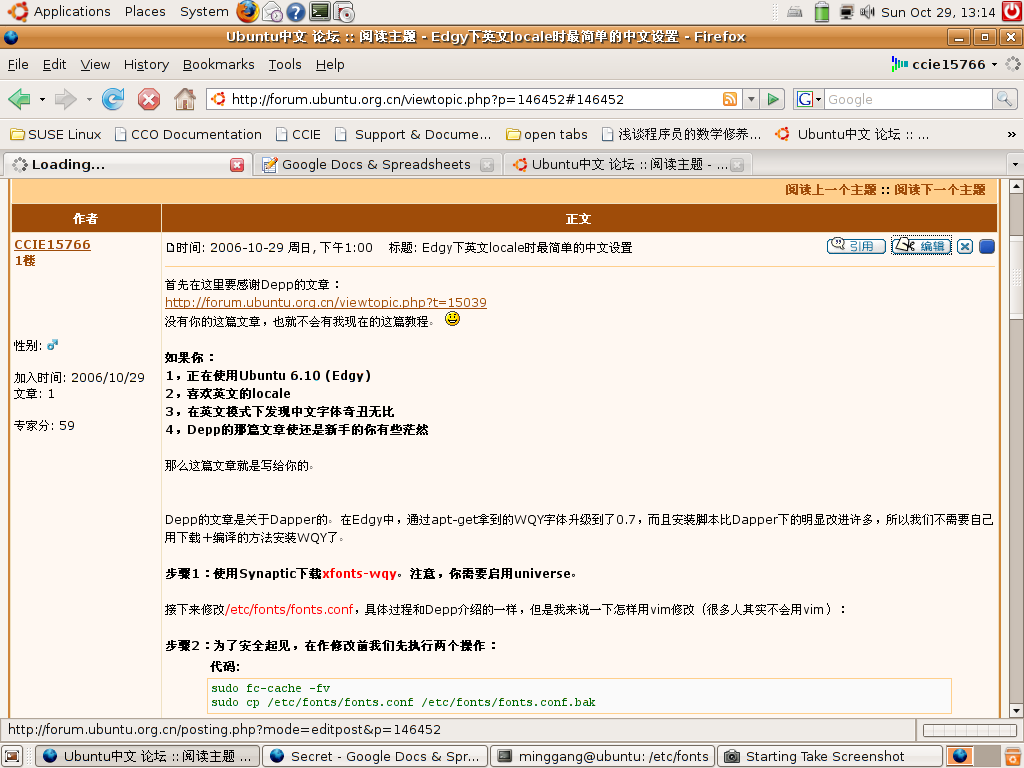Switch to minggang@ubuntu terminal in taskbar
Image resolution: width=1024 pixels, height=768 pixels.
click(x=603, y=756)
